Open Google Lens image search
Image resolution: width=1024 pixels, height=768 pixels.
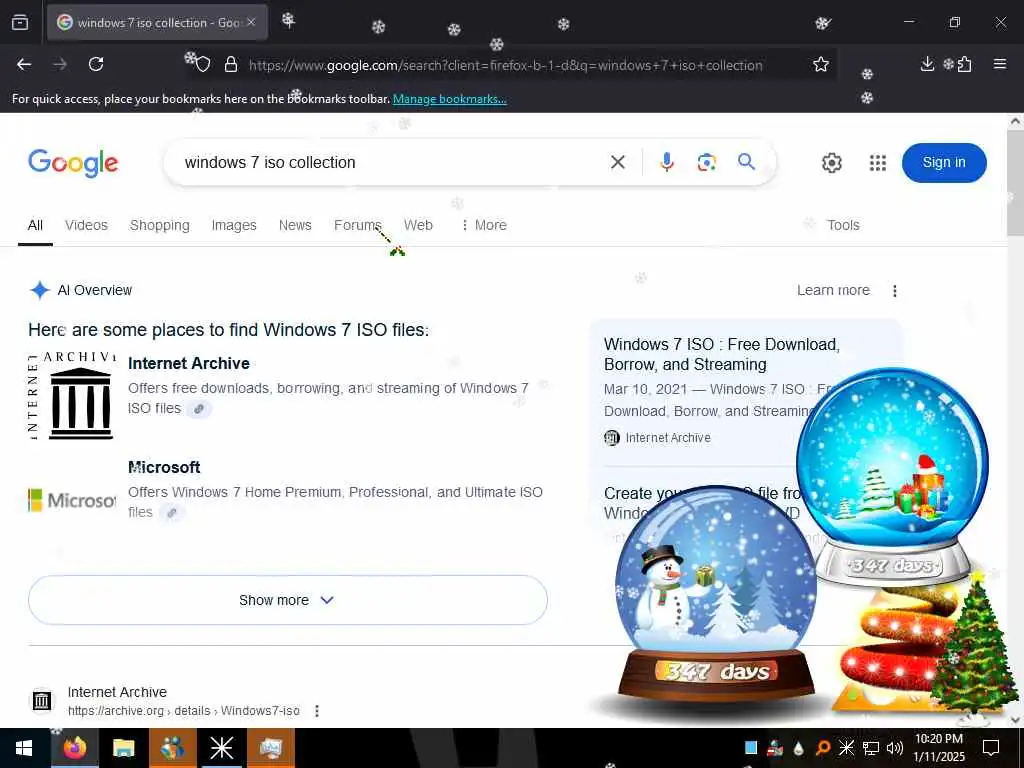pos(707,162)
